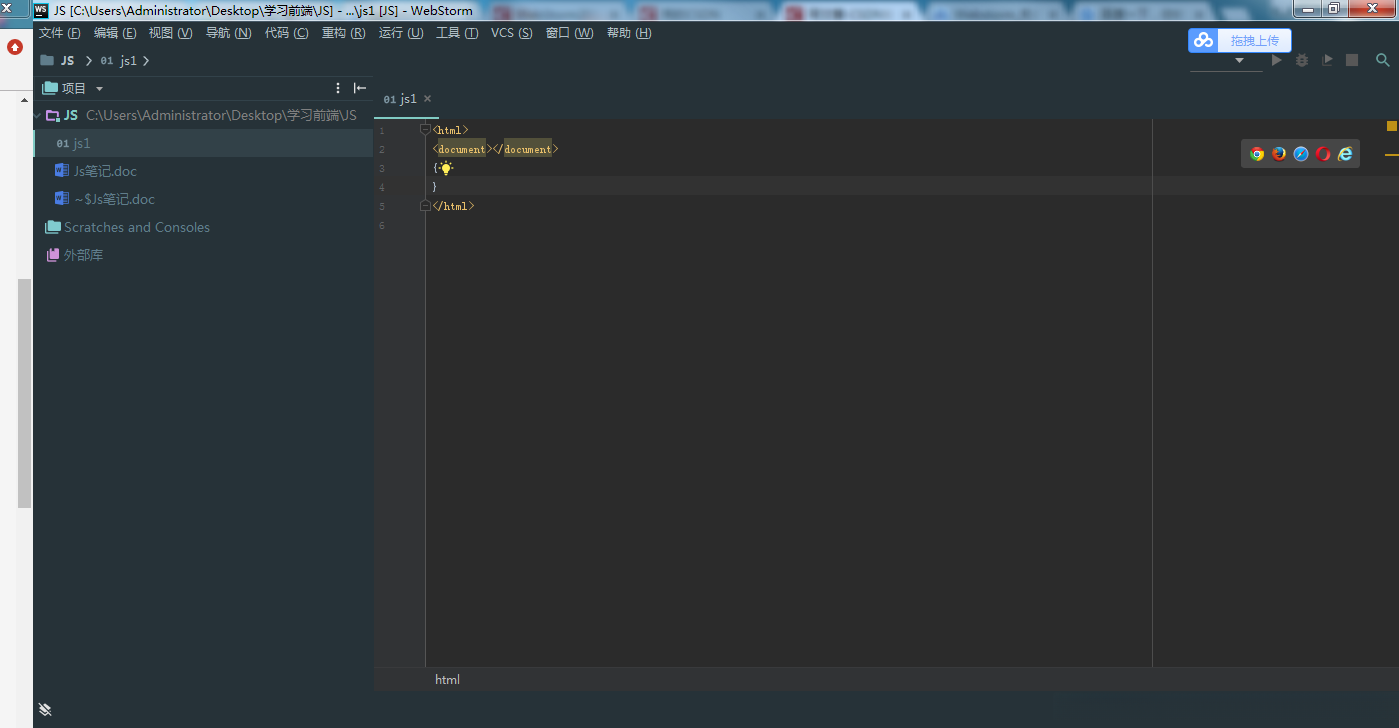This screenshot has height=728, width=1399.
Task: Collapse the JS project root folder
Action: pyautogui.click(x=38, y=116)
